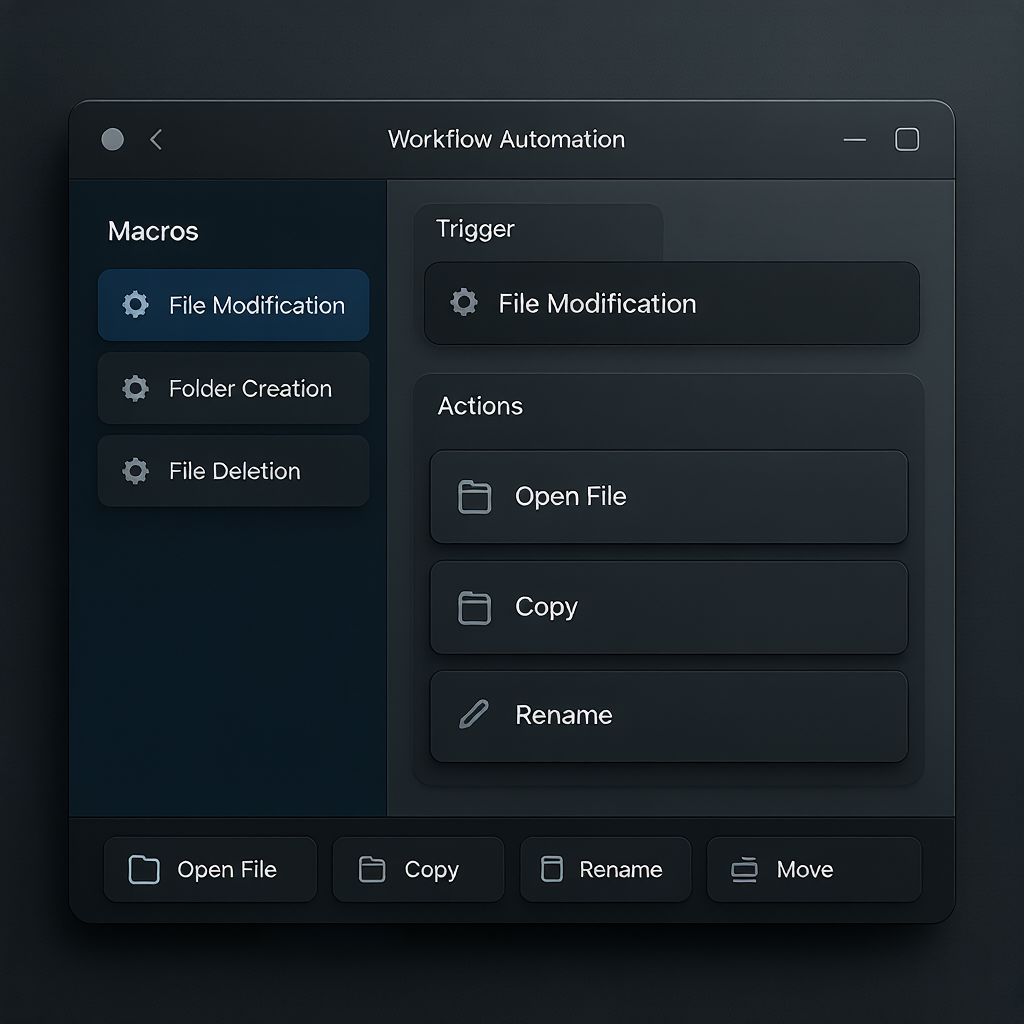Click folder icon on bottom Open File button

click(144, 869)
